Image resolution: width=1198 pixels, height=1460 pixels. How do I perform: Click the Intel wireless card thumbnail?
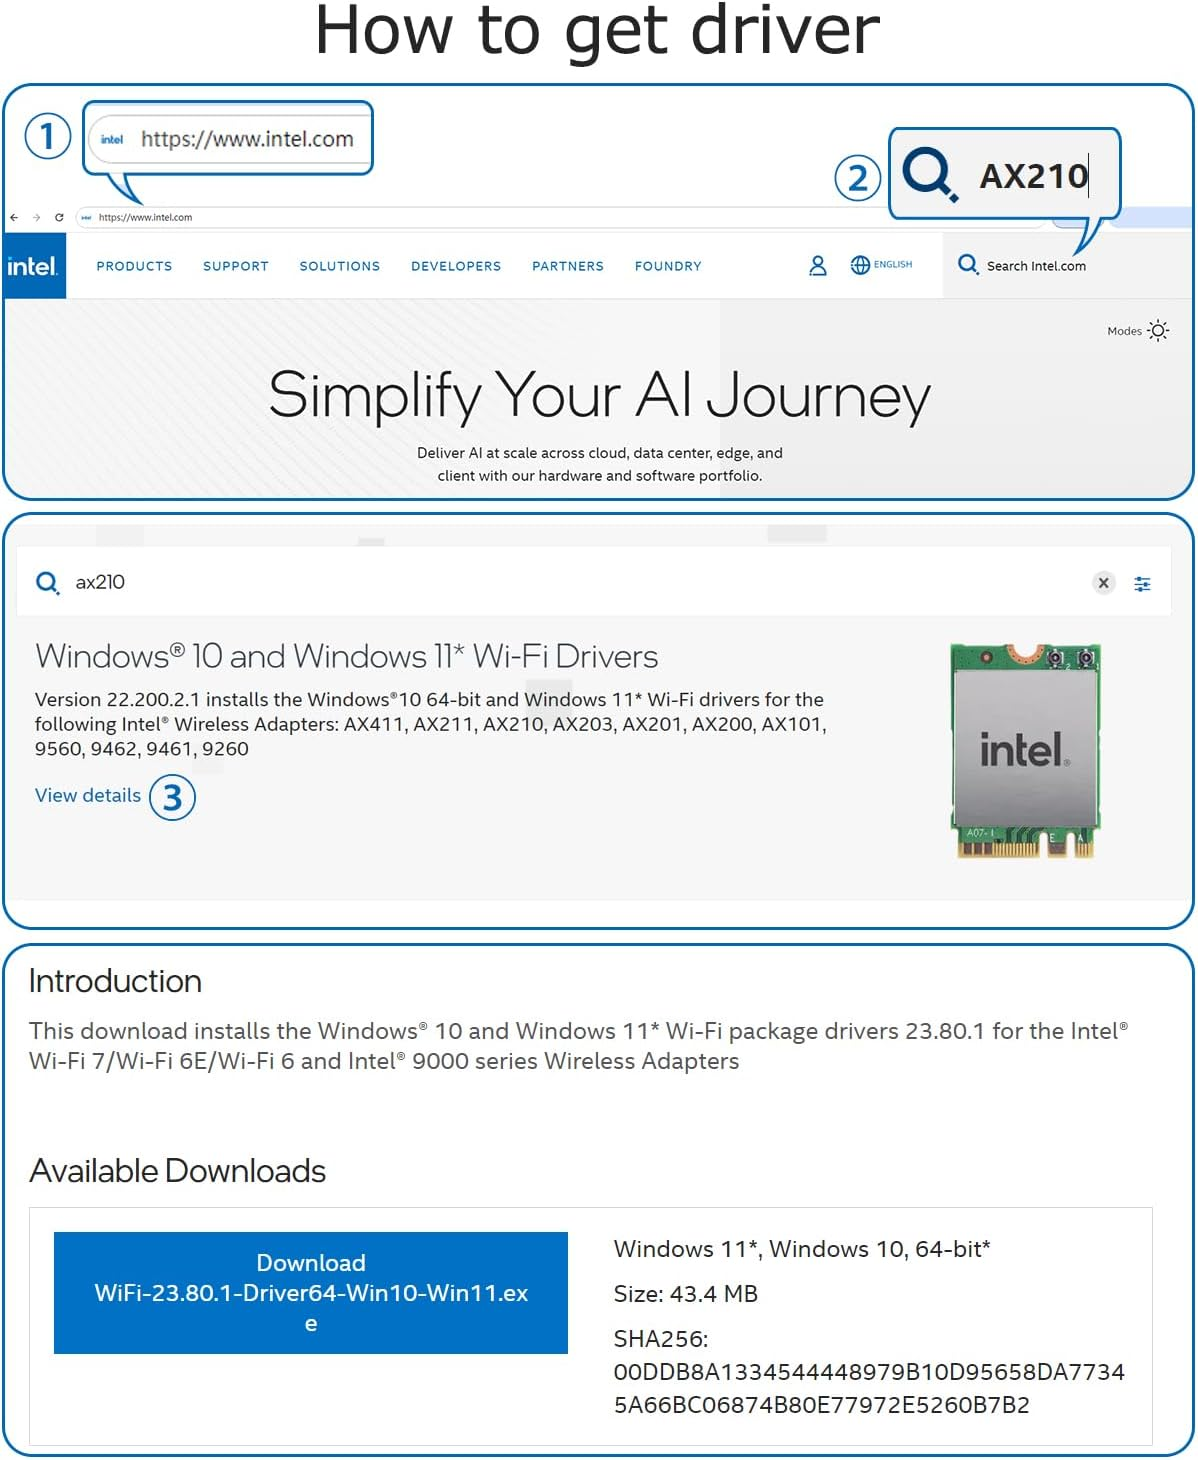point(1024,751)
